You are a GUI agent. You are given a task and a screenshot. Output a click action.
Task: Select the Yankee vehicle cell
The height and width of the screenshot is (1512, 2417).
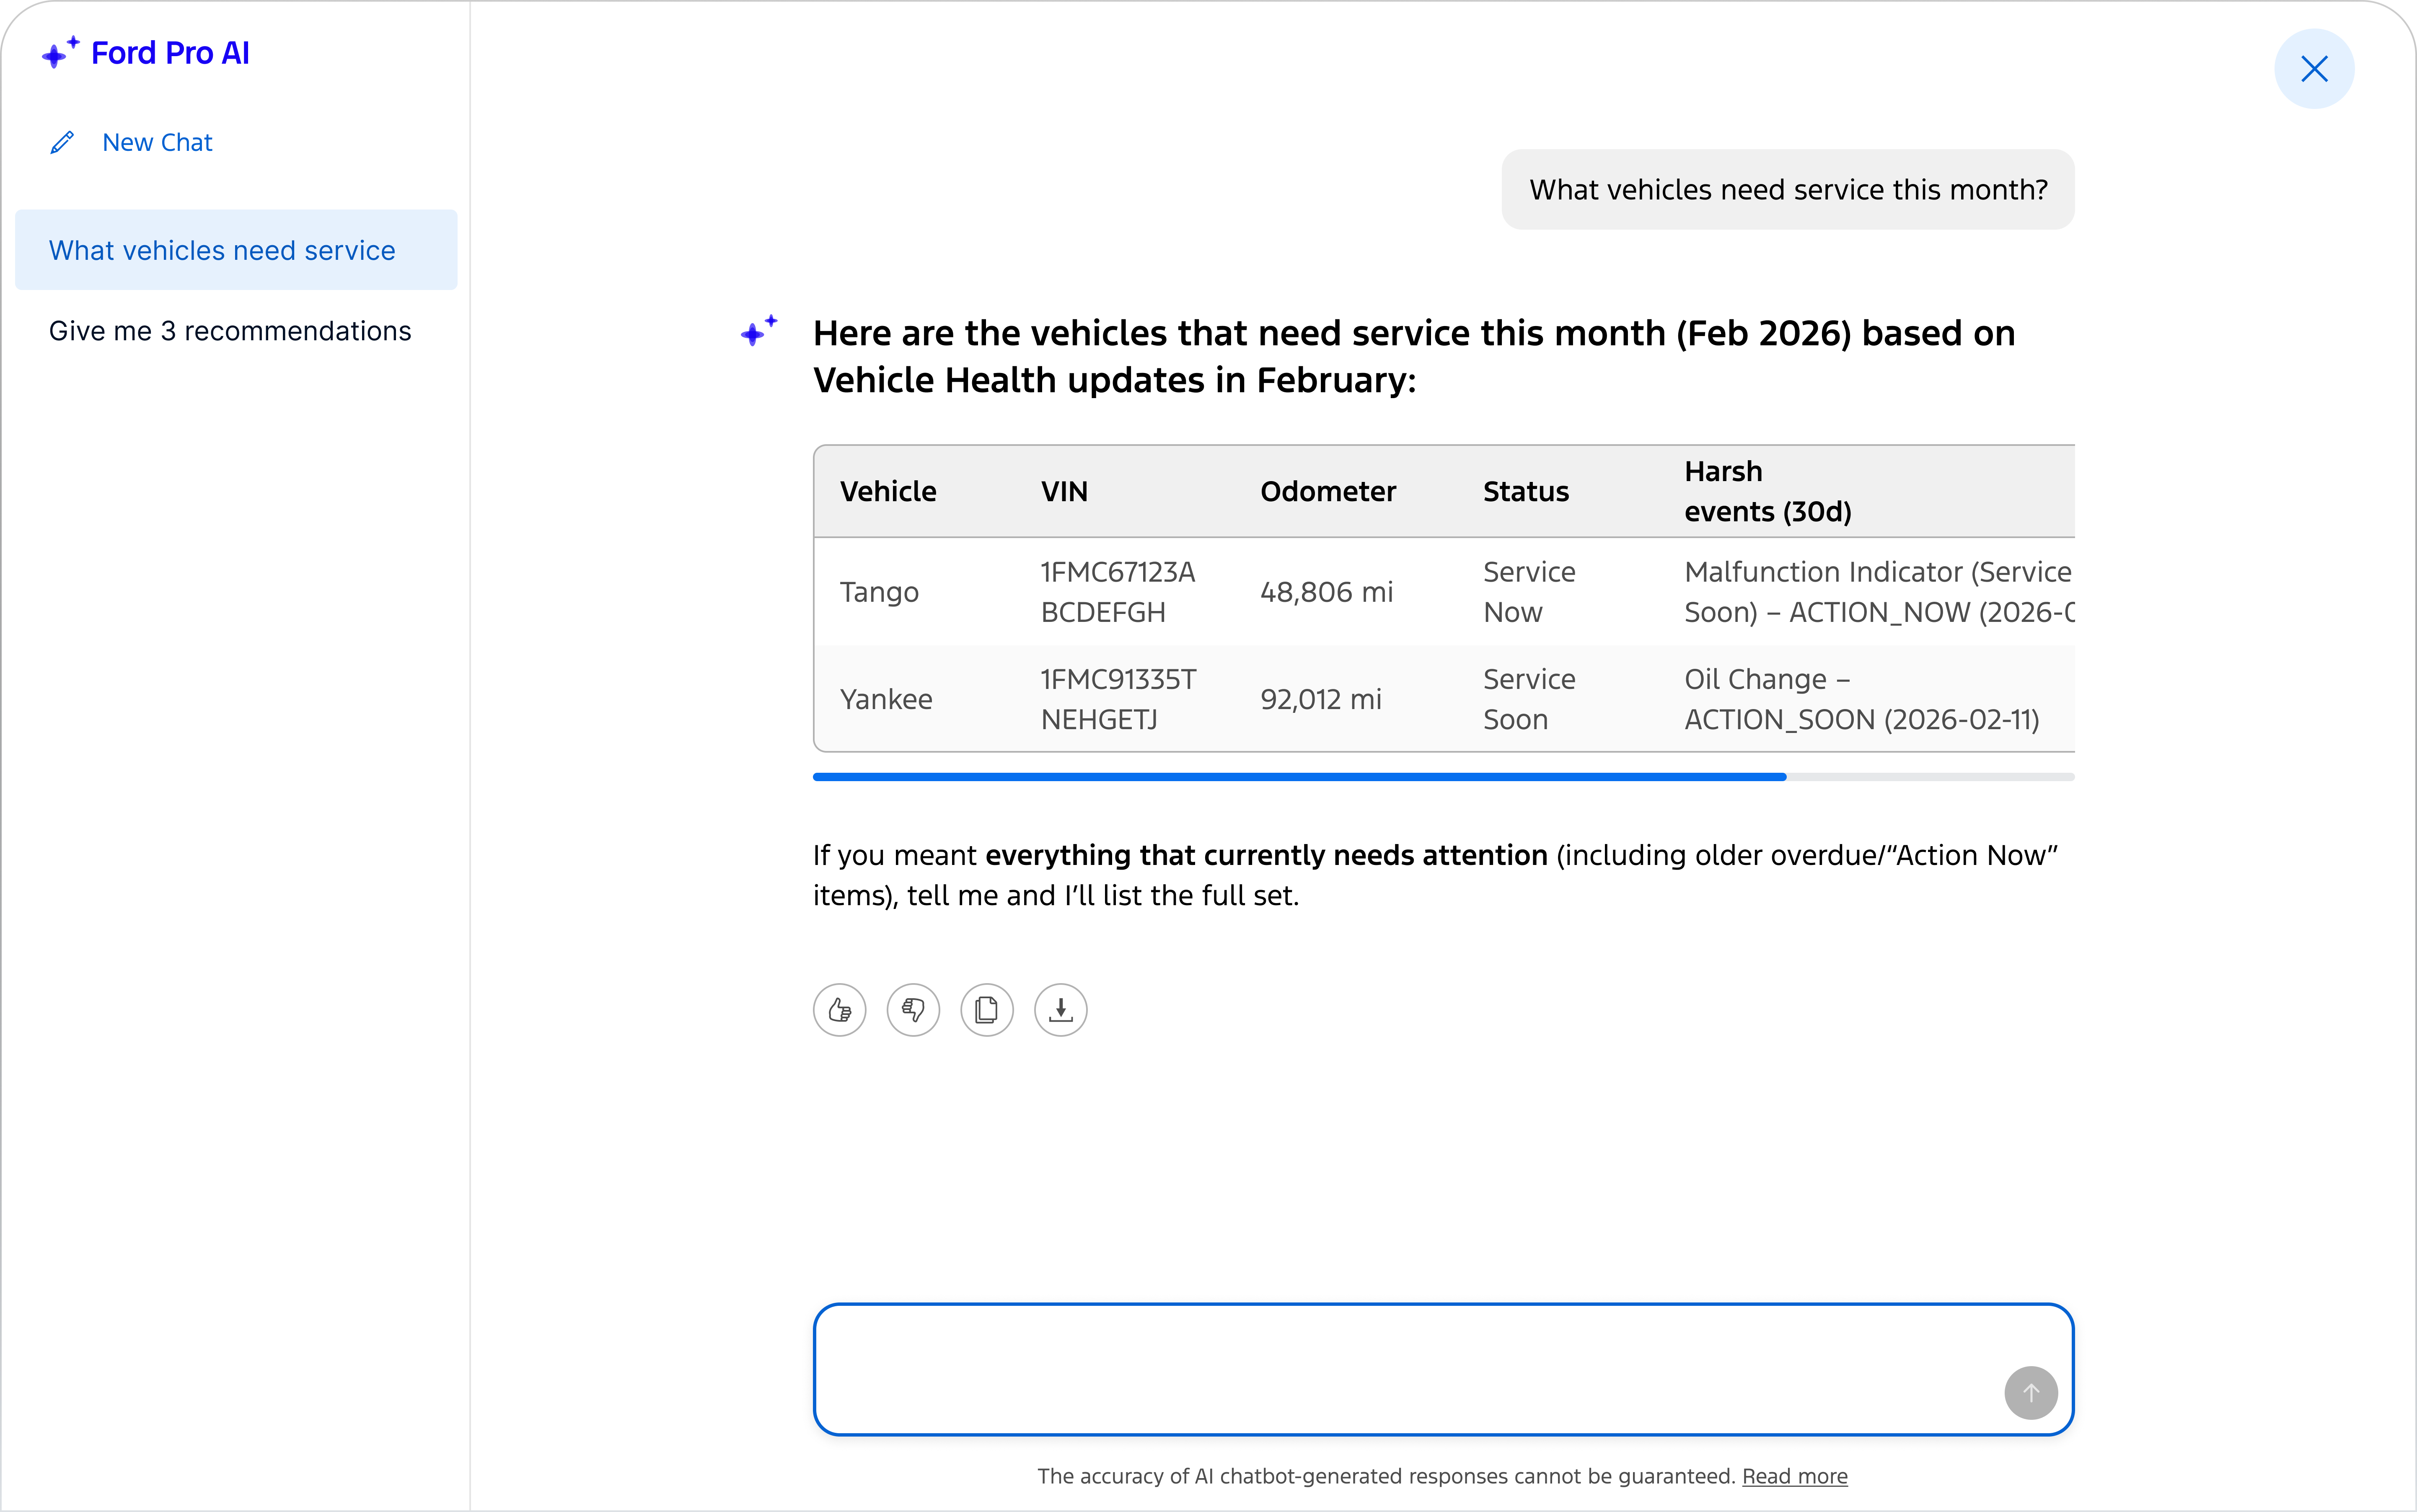pos(886,699)
